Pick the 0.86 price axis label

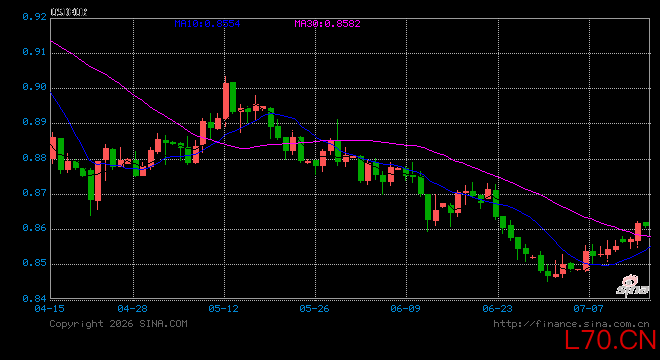click(x=34, y=228)
